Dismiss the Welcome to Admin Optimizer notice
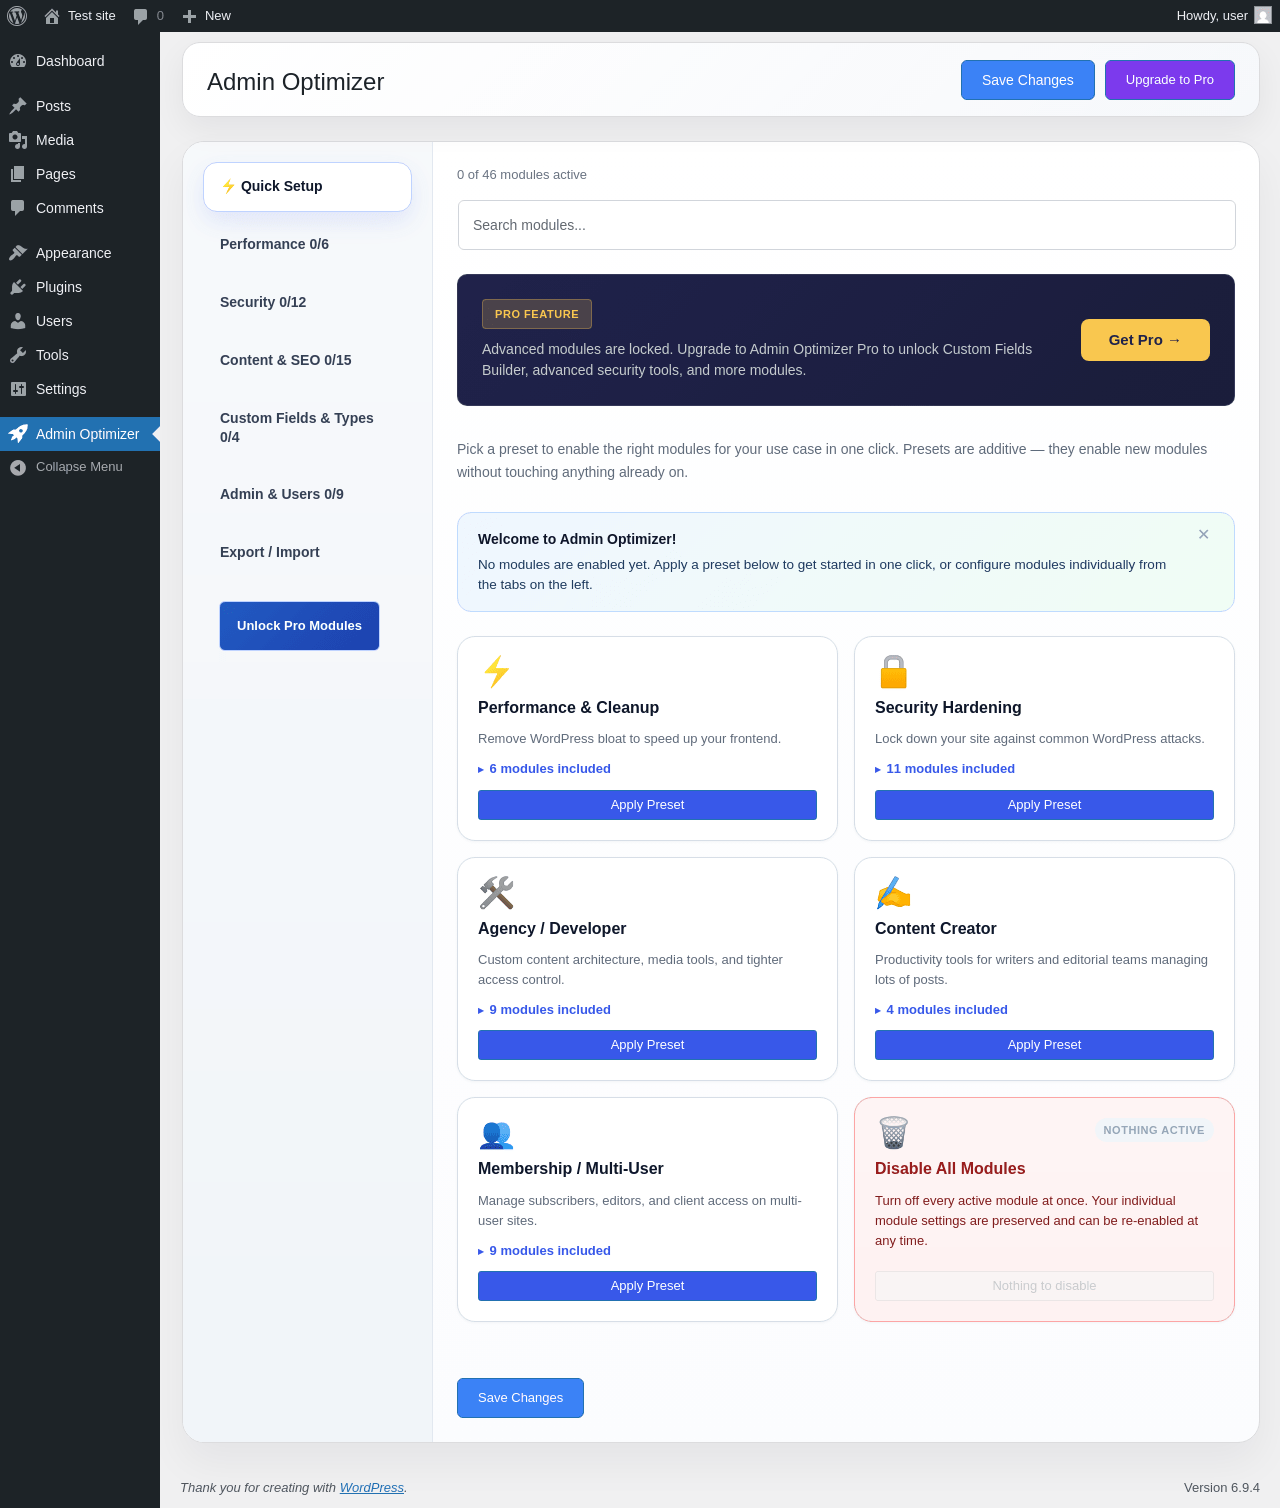Viewport: 1280px width, 1508px height. pyautogui.click(x=1203, y=535)
